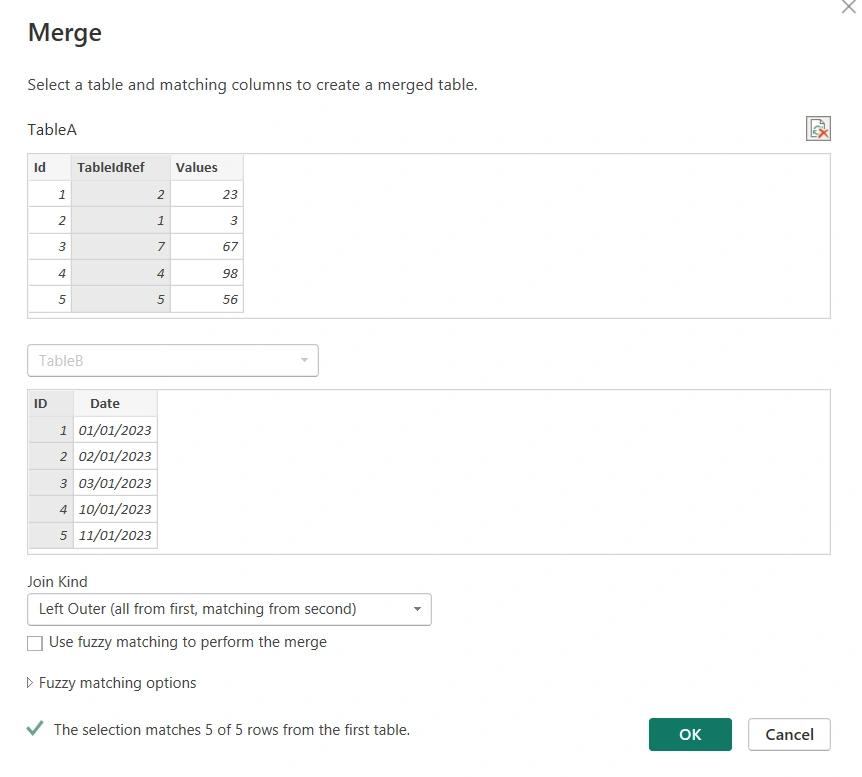Confirm the merge with OK

690,734
